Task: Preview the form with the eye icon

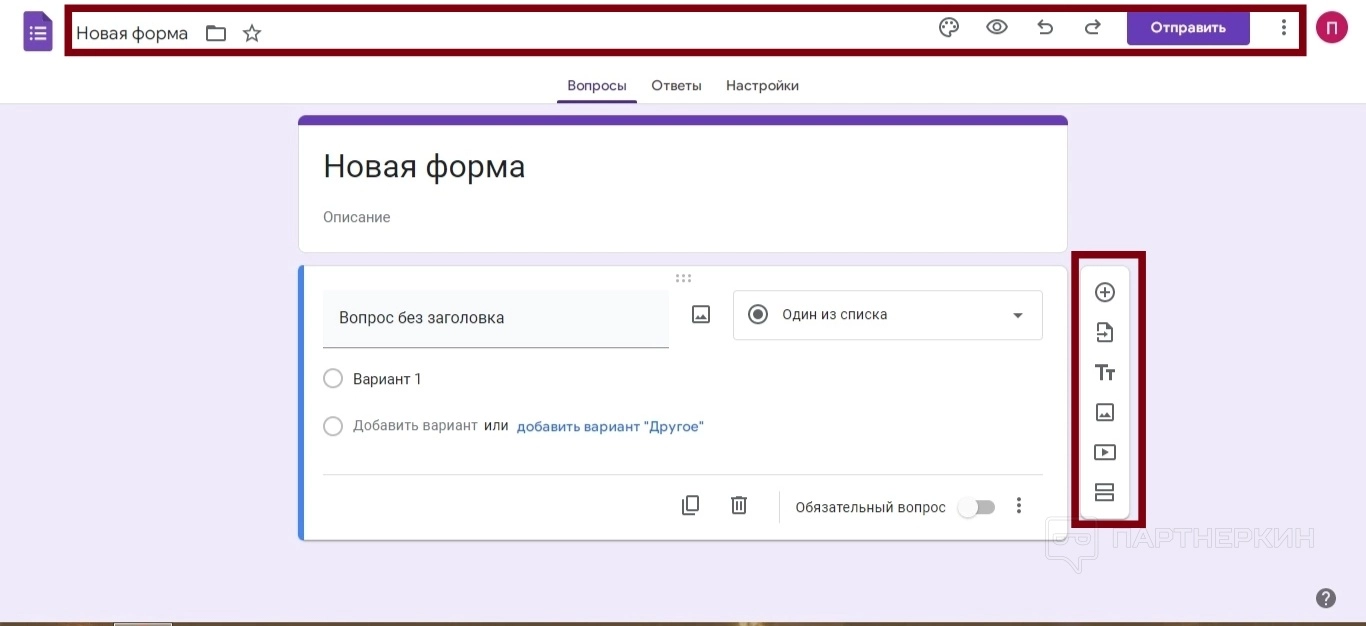Action: coord(996,28)
